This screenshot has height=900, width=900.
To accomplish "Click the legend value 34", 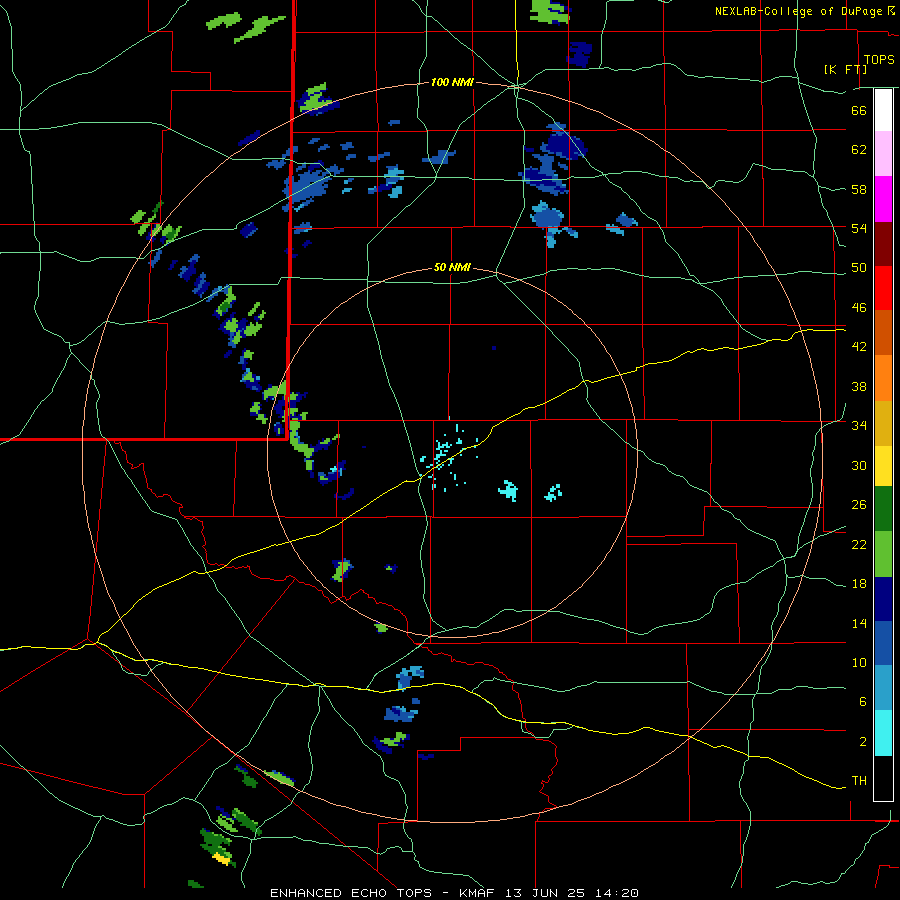I will point(859,425).
